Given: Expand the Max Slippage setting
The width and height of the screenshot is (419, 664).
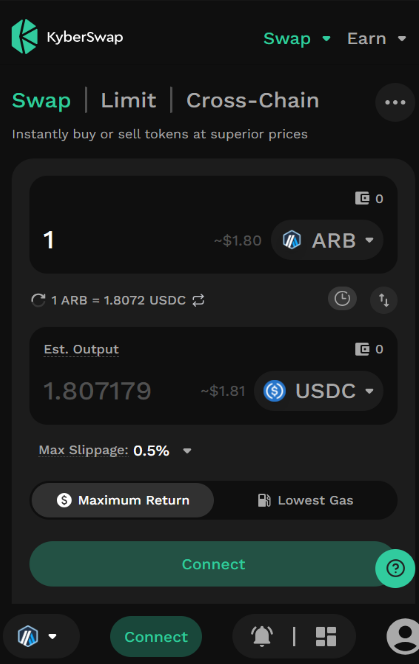Looking at the screenshot, I should pos(115,450).
